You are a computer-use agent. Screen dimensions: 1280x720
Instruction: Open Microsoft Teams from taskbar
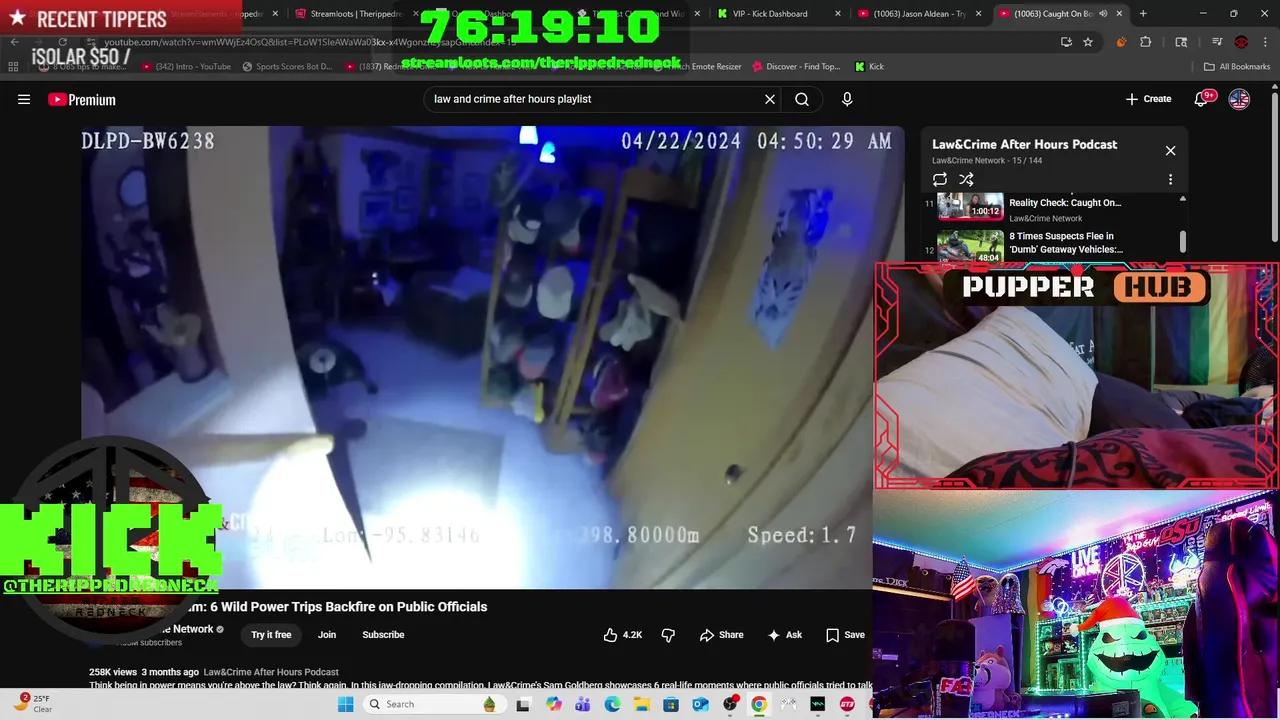point(583,704)
